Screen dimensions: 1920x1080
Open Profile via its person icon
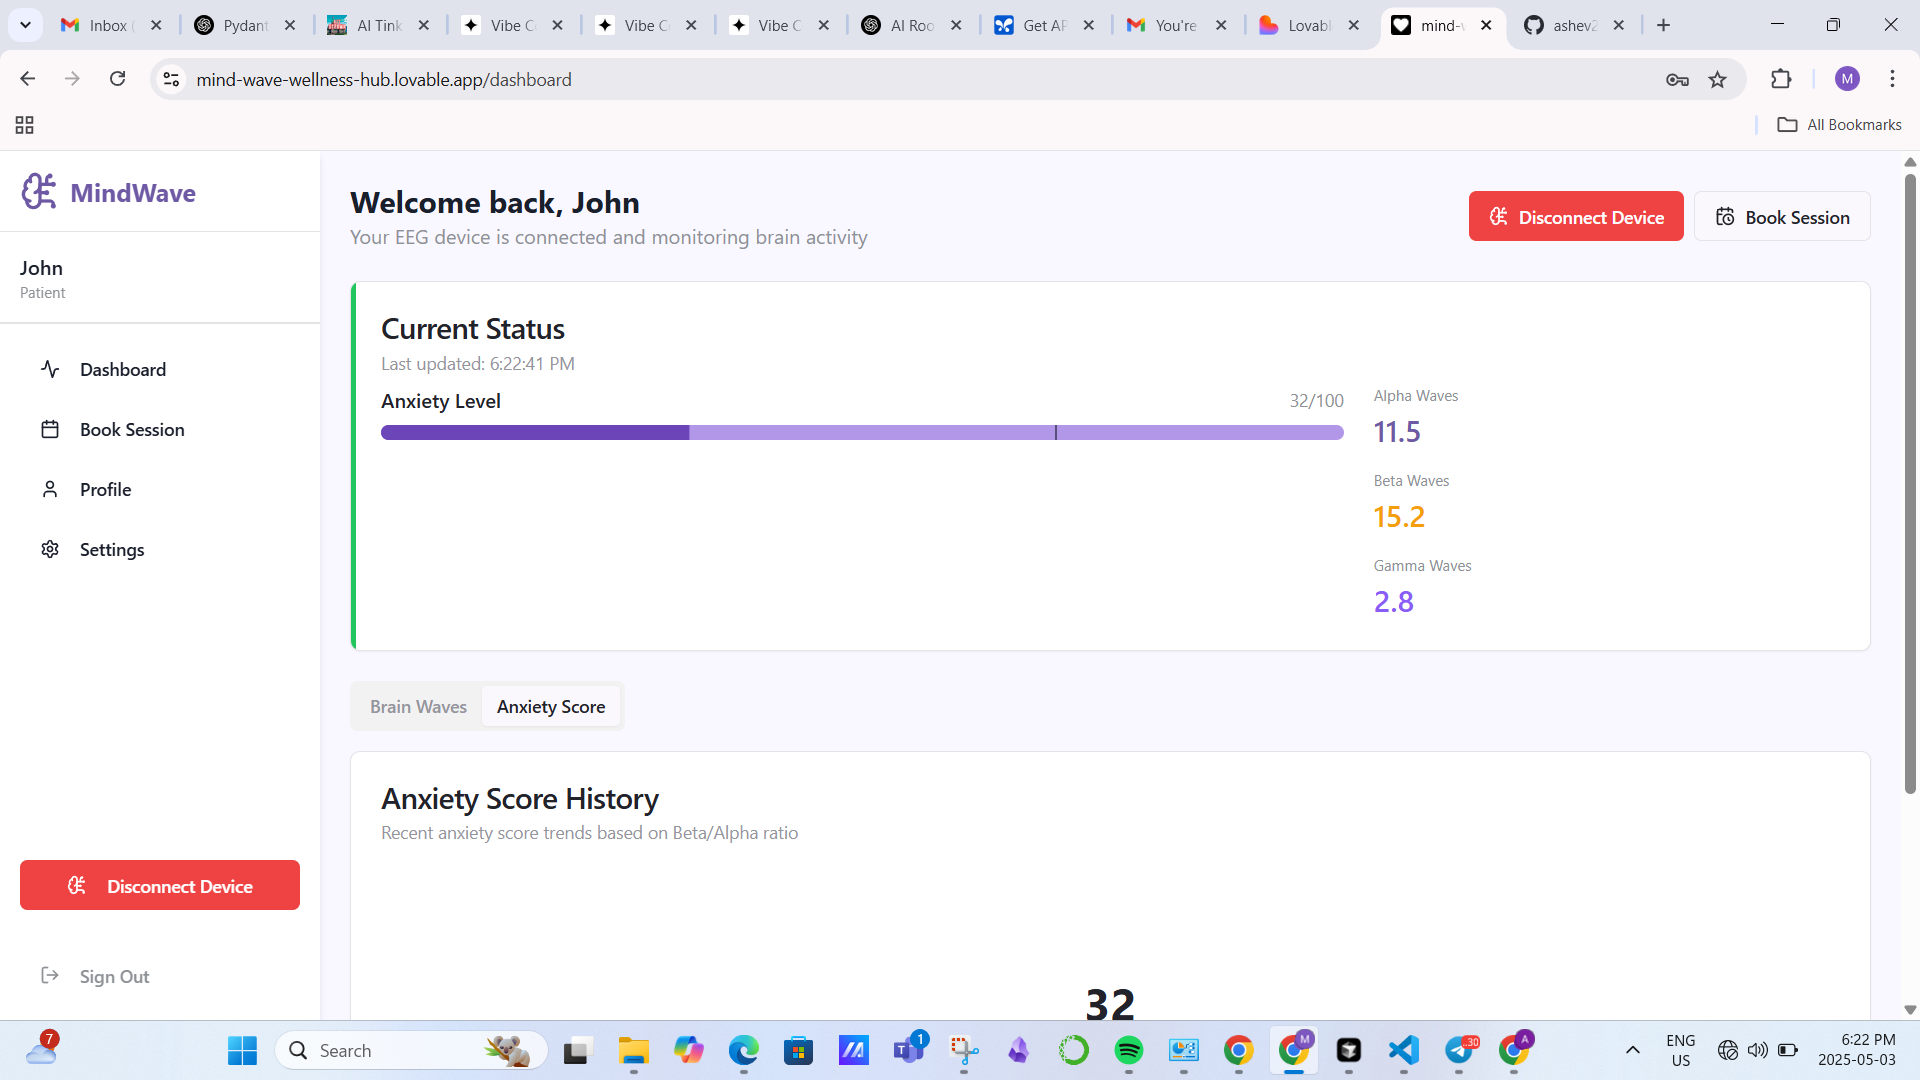point(50,489)
